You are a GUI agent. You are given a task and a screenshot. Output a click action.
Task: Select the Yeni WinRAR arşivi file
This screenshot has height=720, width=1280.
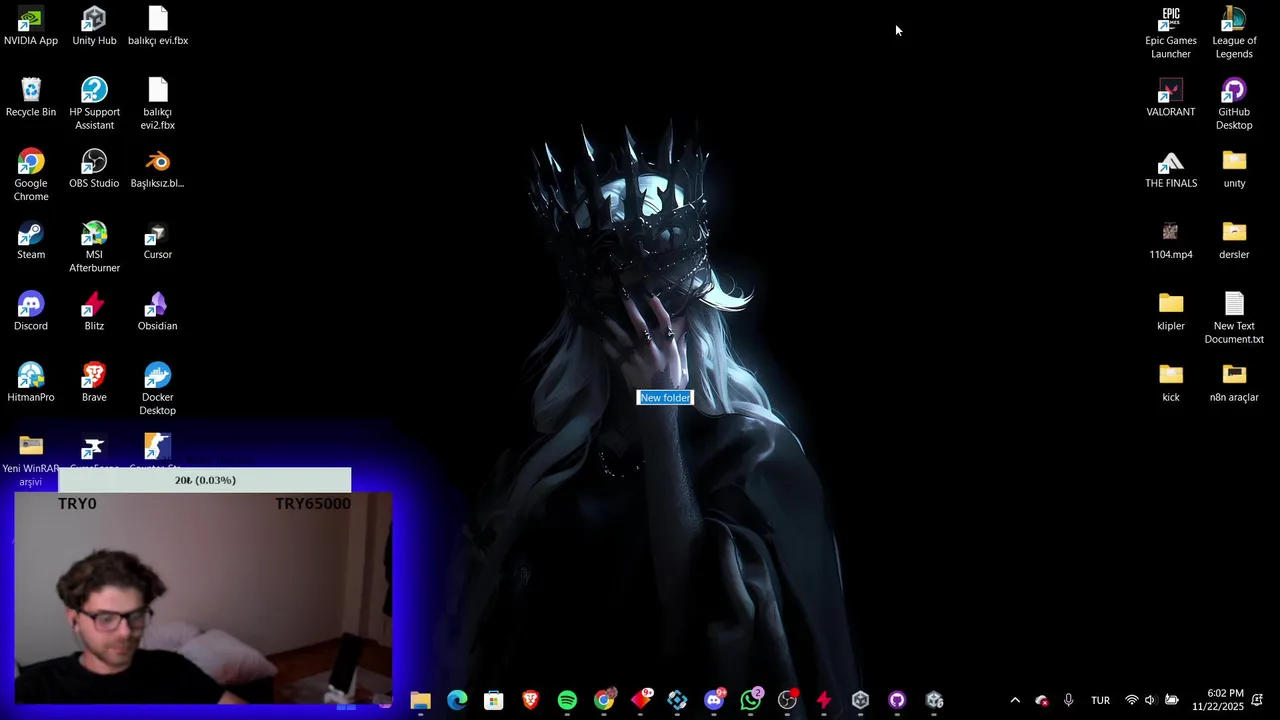click(31, 460)
